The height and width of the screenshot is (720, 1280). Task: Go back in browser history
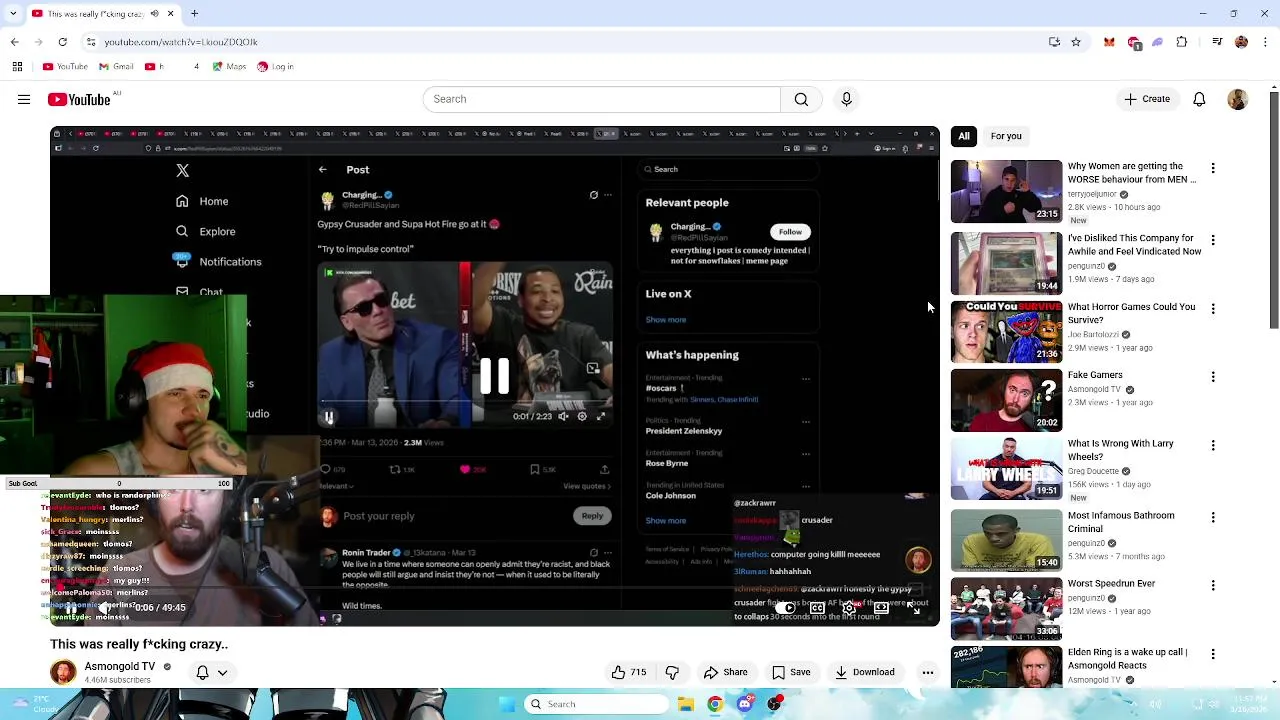14,42
